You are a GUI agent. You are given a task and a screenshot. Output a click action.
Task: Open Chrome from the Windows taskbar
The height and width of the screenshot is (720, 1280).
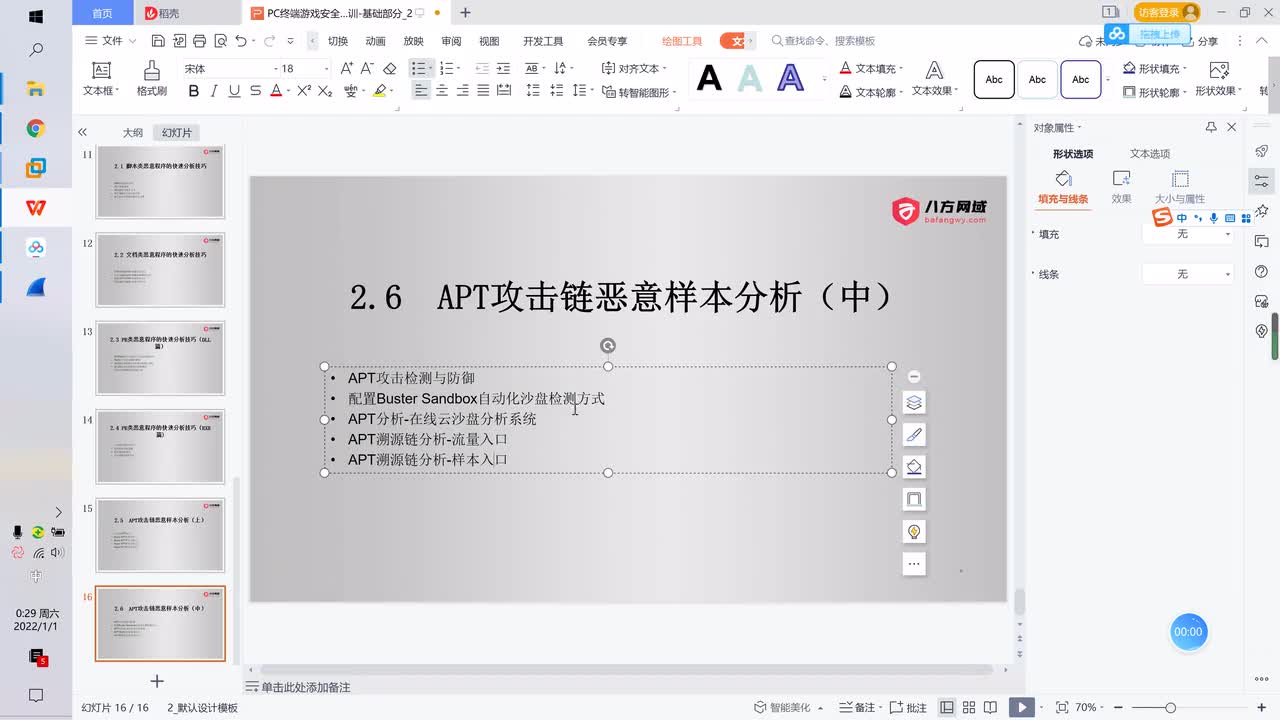36,128
